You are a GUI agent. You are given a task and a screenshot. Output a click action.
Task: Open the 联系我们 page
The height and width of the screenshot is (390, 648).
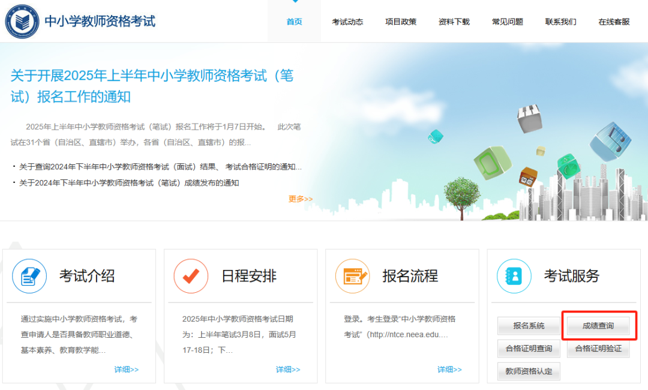point(561,22)
